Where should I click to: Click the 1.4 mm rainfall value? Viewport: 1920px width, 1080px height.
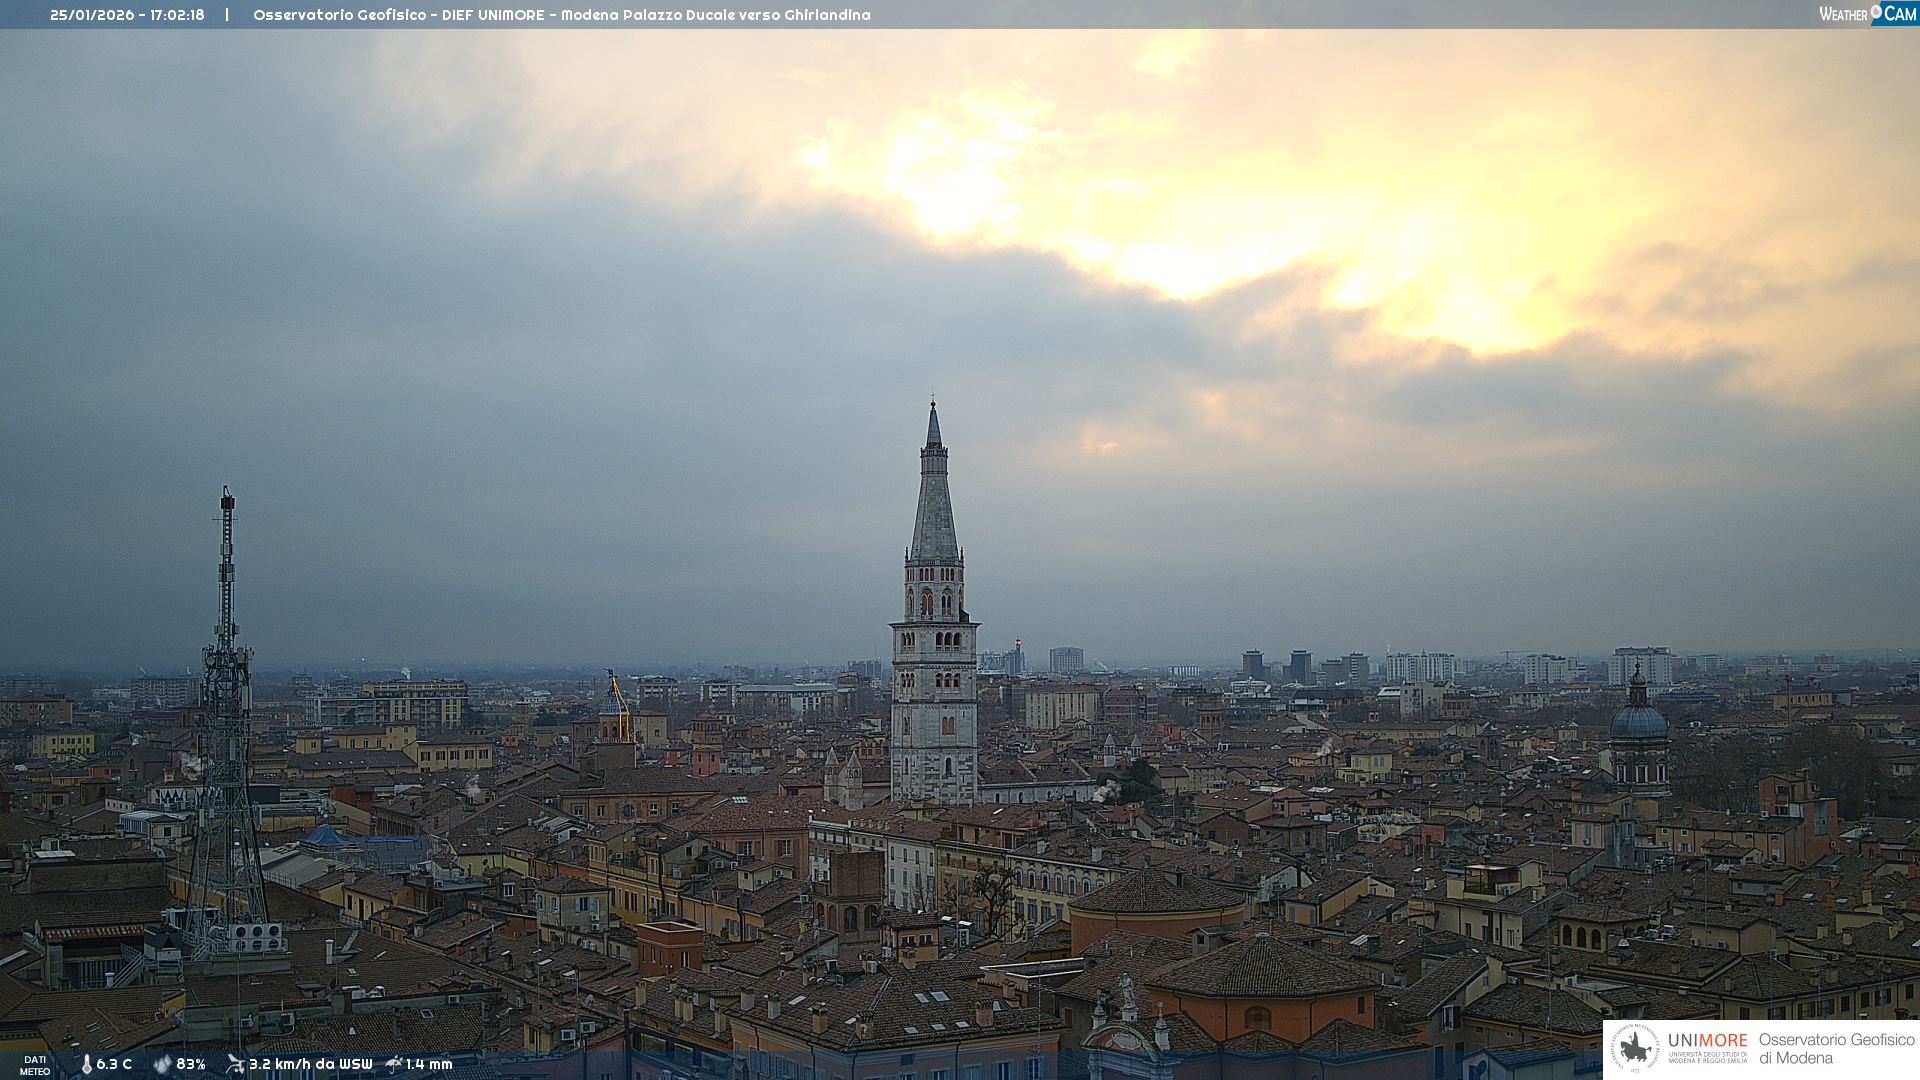(x=429, y=1064)
